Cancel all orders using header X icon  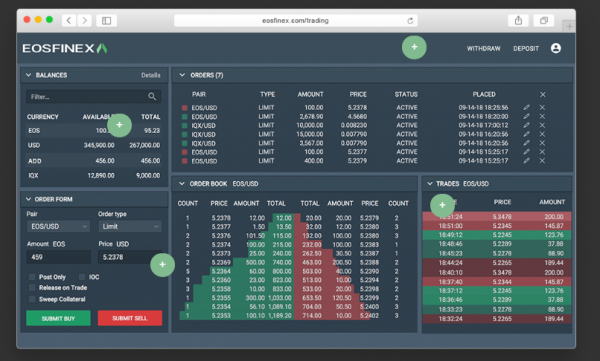pos(543,95)
